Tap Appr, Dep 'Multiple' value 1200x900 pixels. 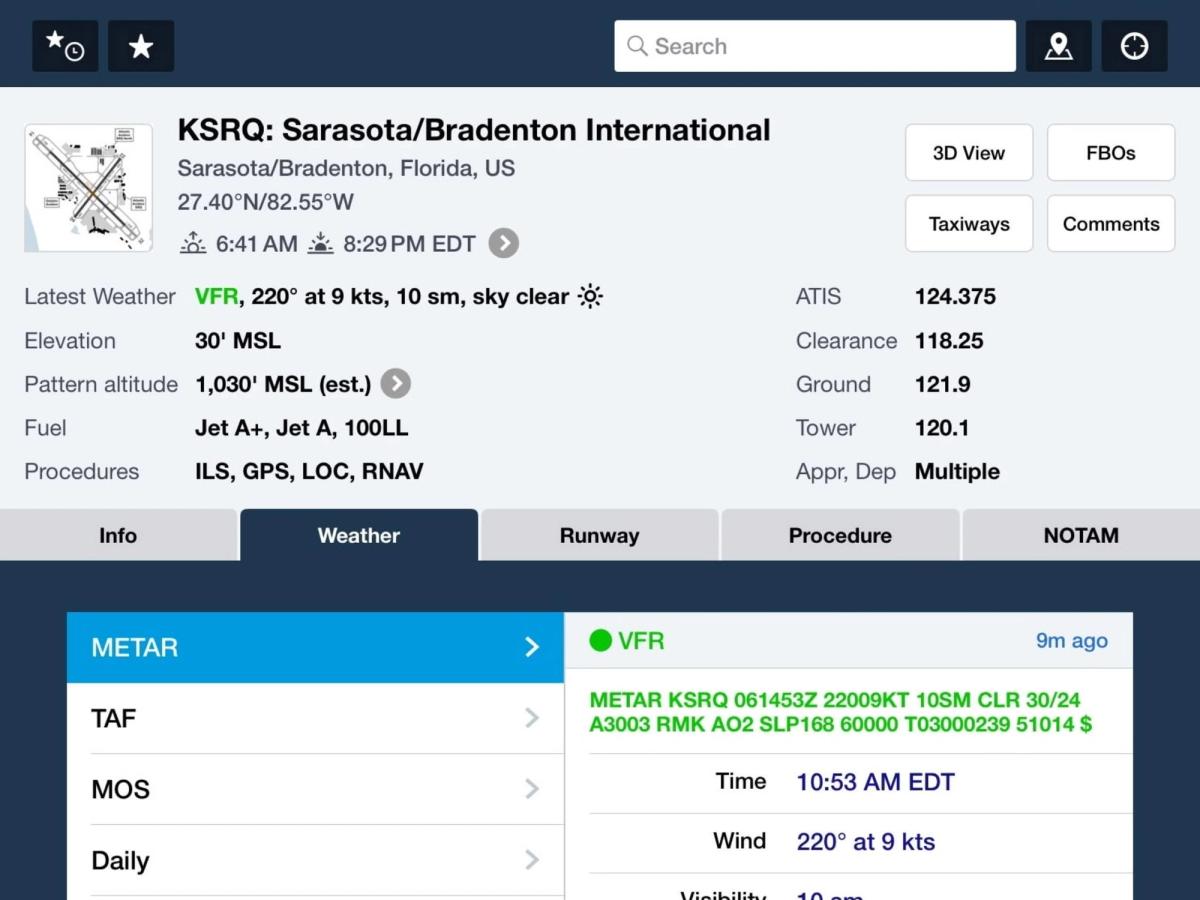click(957, 472)
